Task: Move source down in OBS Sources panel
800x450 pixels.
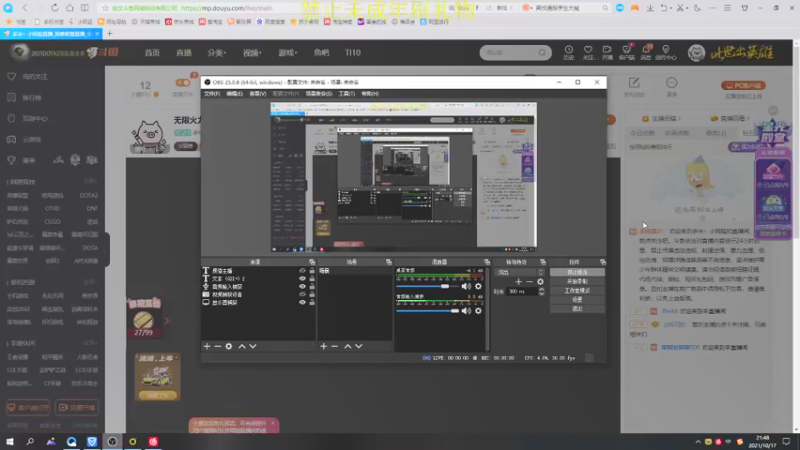Action: (253, 346)
